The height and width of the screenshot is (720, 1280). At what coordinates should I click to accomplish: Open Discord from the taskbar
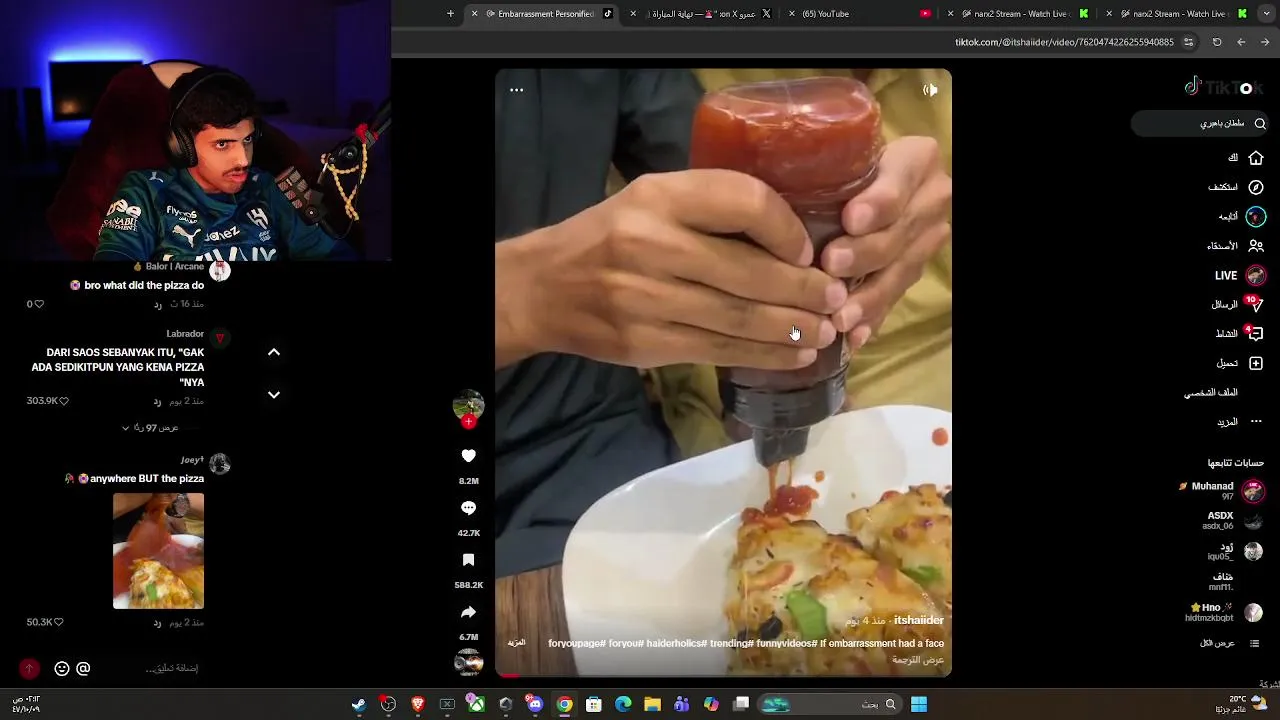[535, 705]
